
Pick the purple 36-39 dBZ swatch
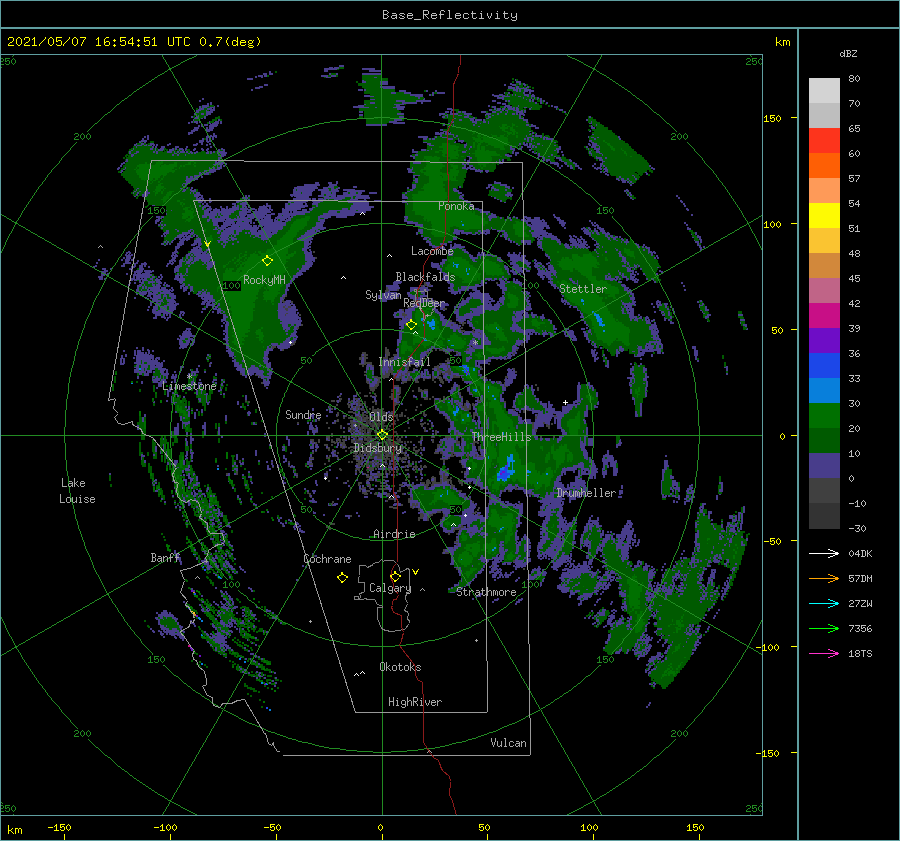click(824, 340)
